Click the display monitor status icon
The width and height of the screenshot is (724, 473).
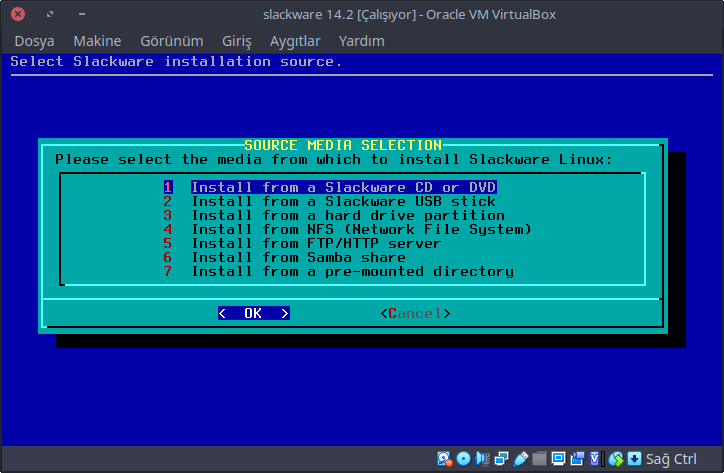(x=558, y=459)
